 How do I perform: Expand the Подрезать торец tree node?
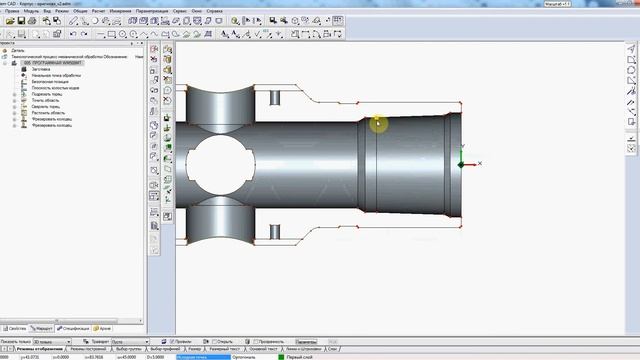tap(15, 94)
